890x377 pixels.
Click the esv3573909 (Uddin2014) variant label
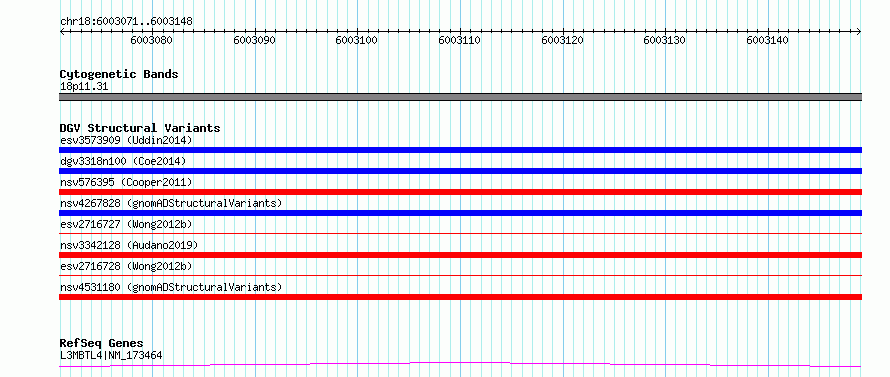pyautogui.click(x=126, y=140)
